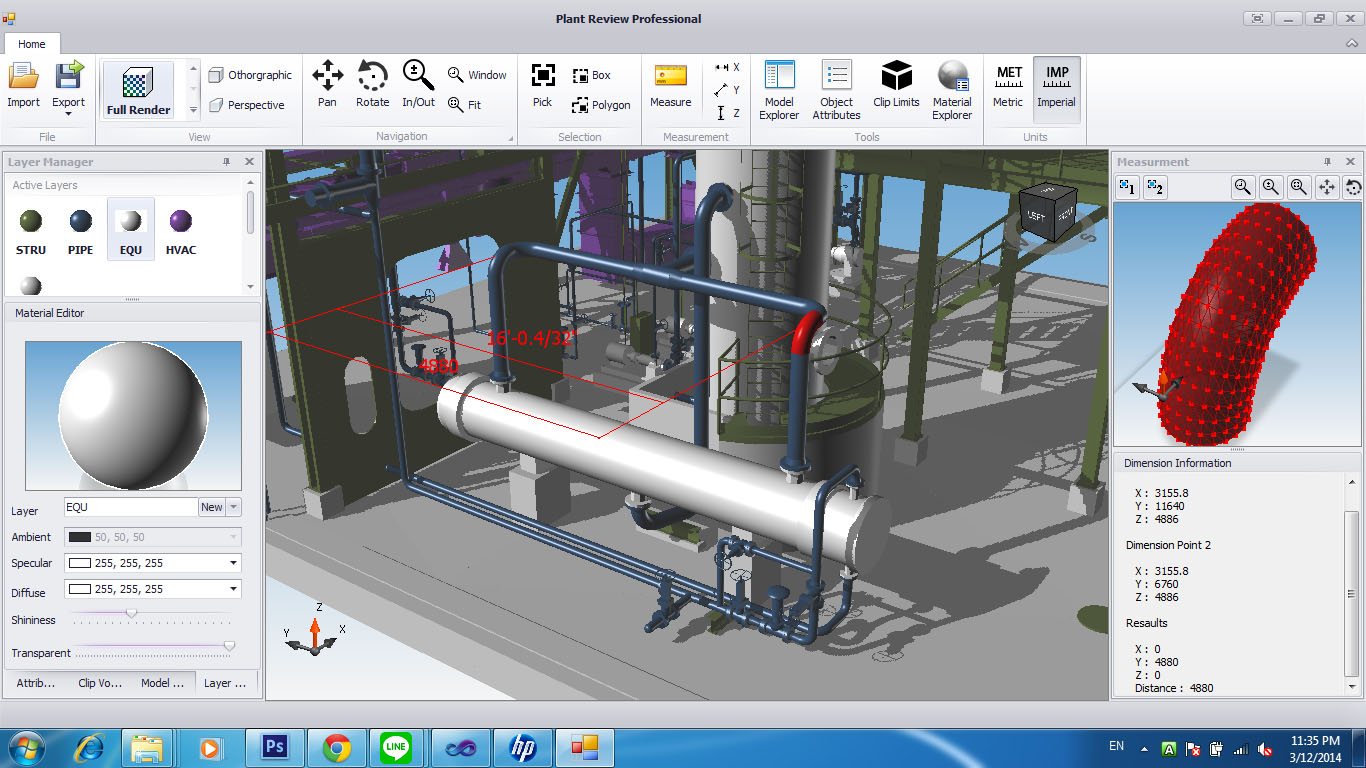
Task: Pin the Layer Manager panel
Action: coord(227,161)
